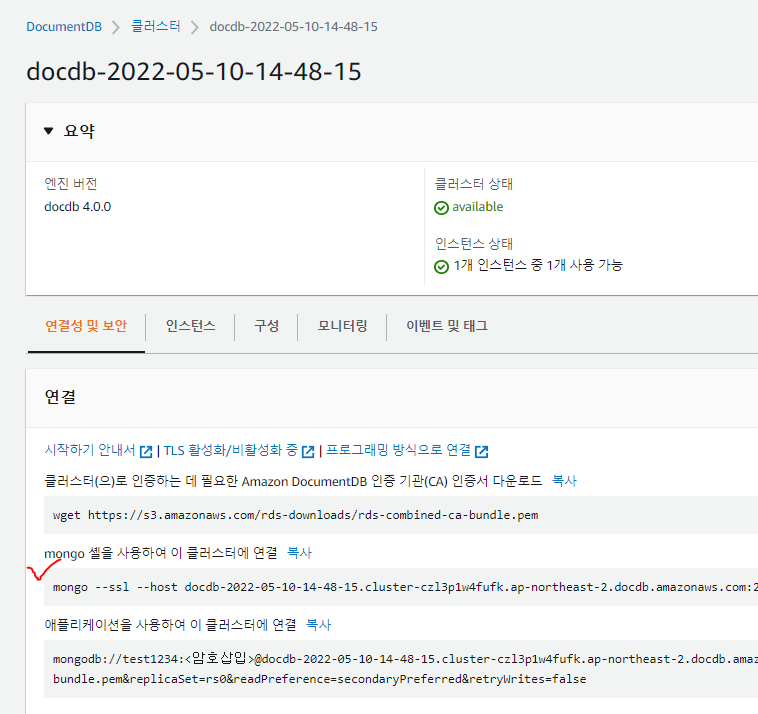
Task: Open the 이벤트 및 태그 tab
Action: (446, 326)
